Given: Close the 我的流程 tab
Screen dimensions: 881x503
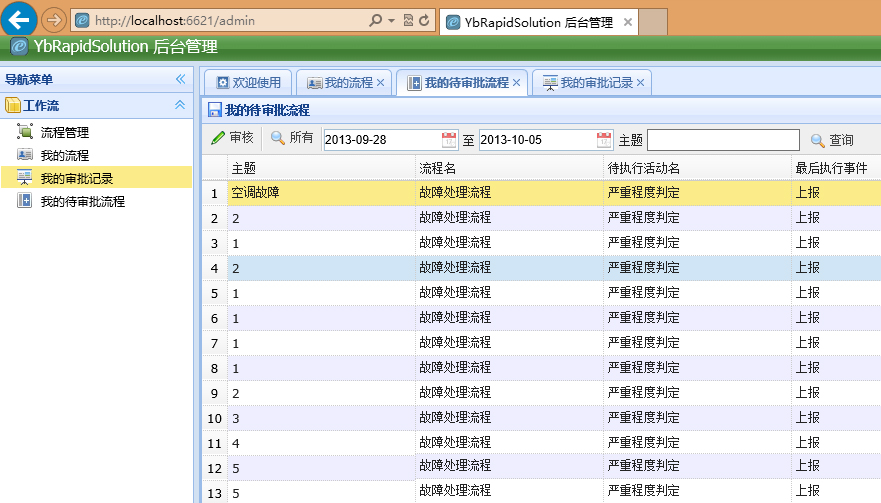Looking at the screenshot, I should (380, 83).
